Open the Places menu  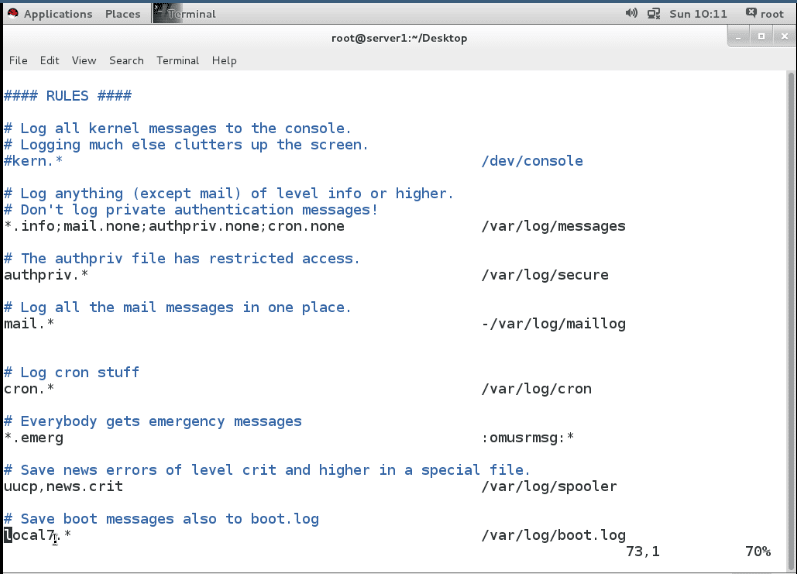click(122, 14)
